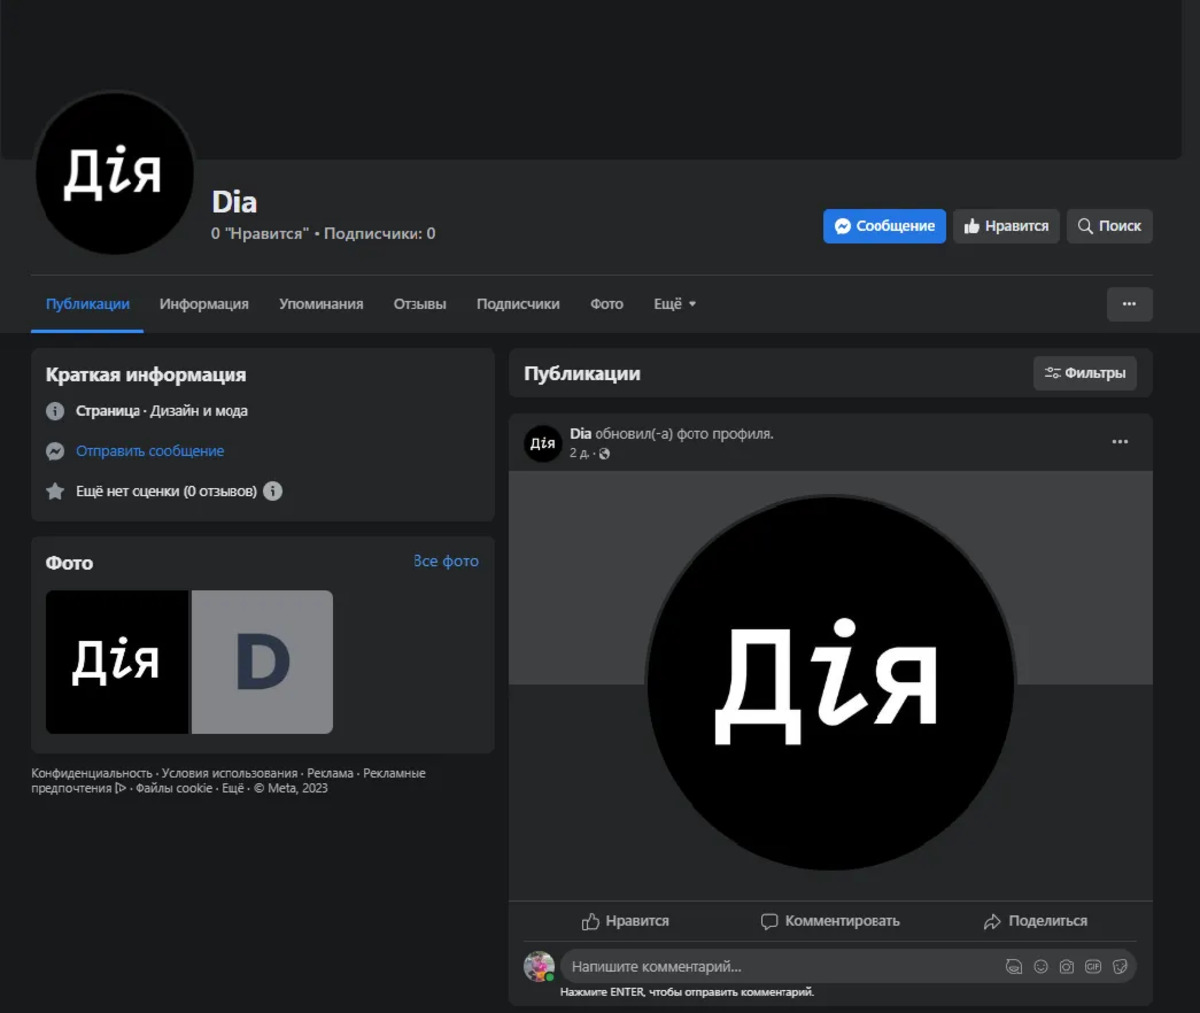This screenshot has width=1200, height=1013.
Task: Open the grey D photo thumbnail
Action: coord(262,662)
